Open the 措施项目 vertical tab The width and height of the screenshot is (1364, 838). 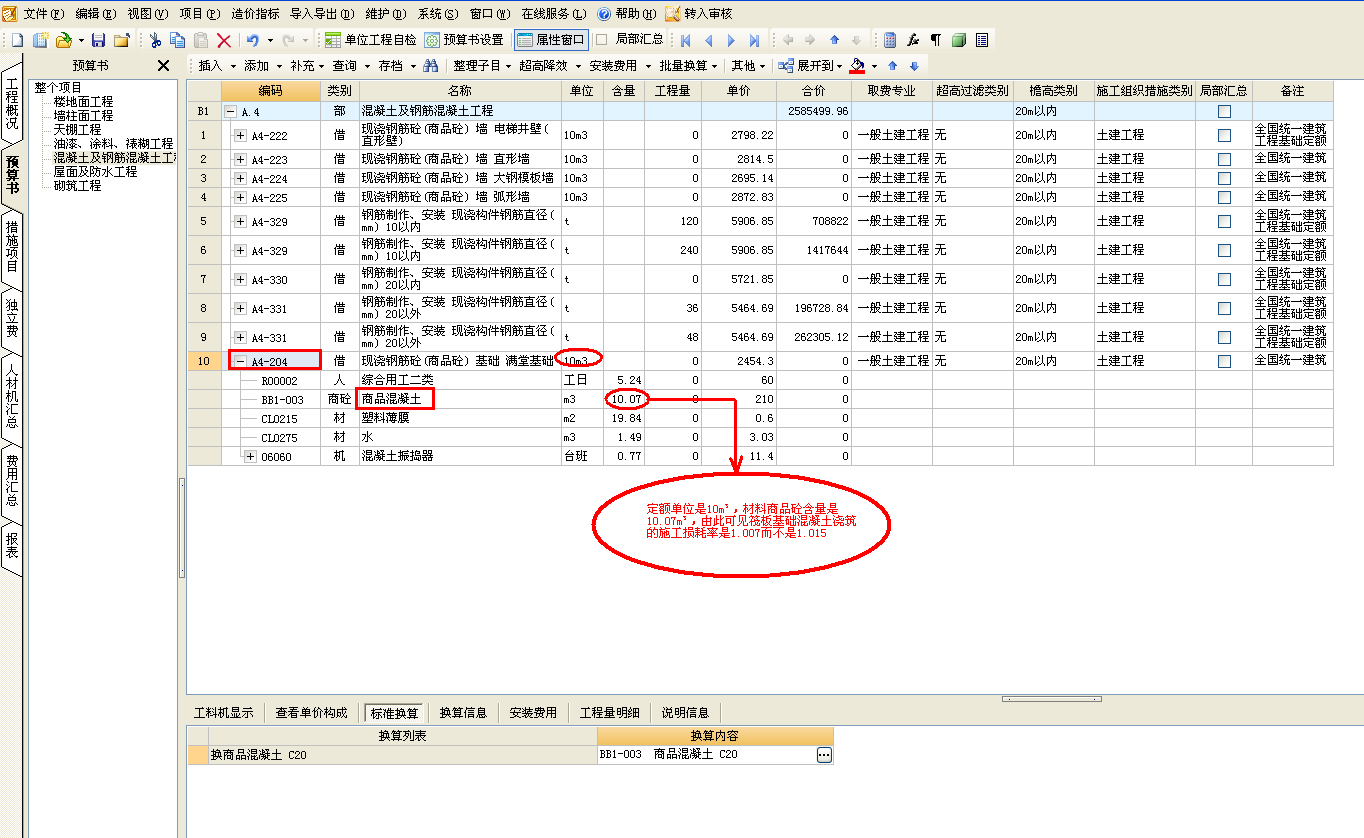pyautogui.click(x=12, y=248)
